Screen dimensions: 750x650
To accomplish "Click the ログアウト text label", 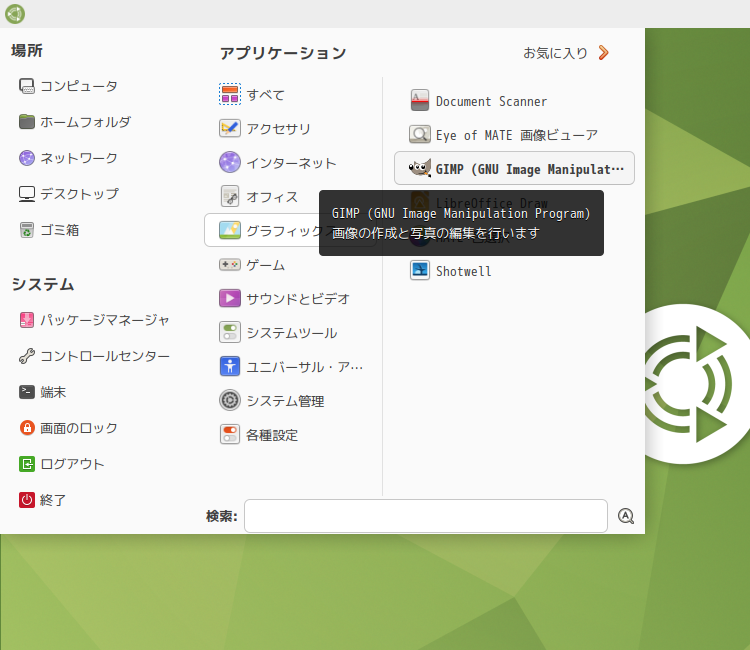I will click(72, 464).
